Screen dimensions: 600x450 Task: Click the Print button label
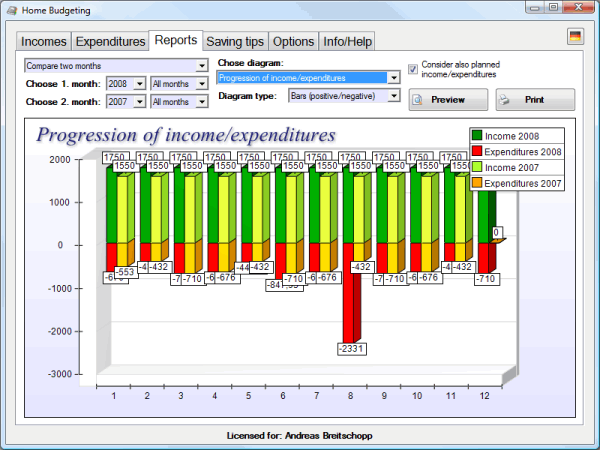[534, 100]
